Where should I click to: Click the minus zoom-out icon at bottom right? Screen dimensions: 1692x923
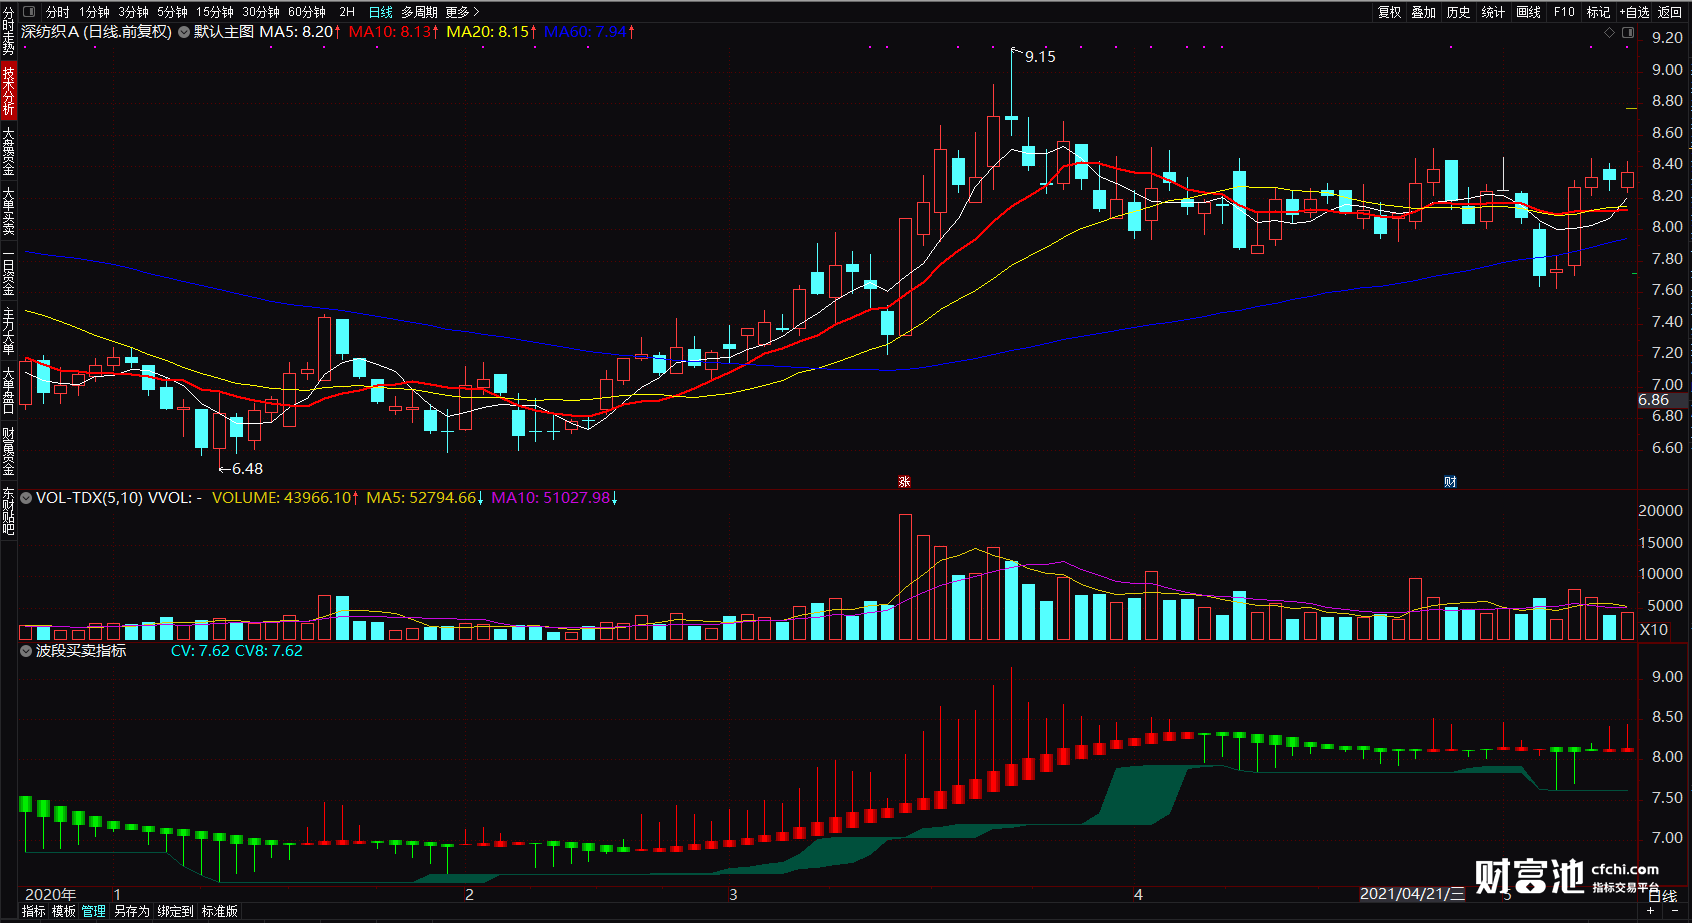[1675, 911]
